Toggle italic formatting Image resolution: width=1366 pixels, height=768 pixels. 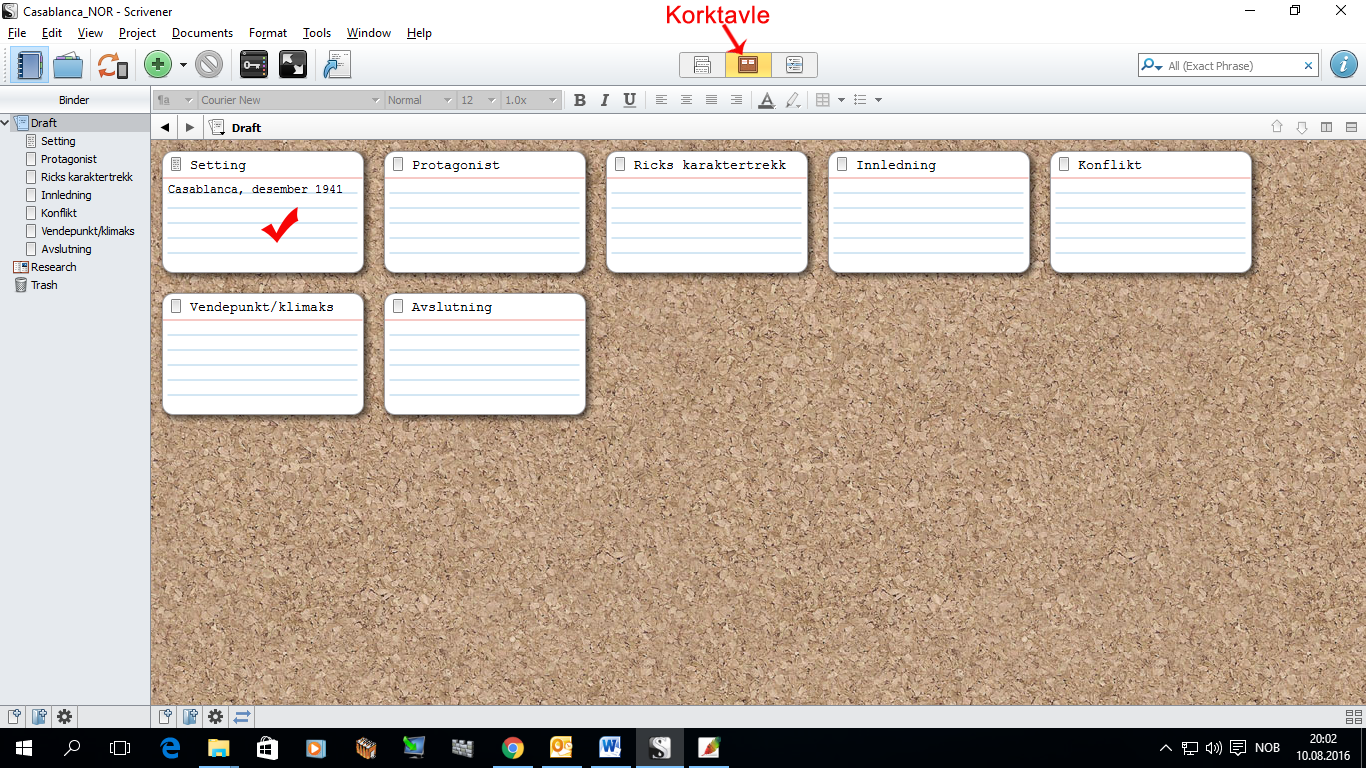[604, 100]
